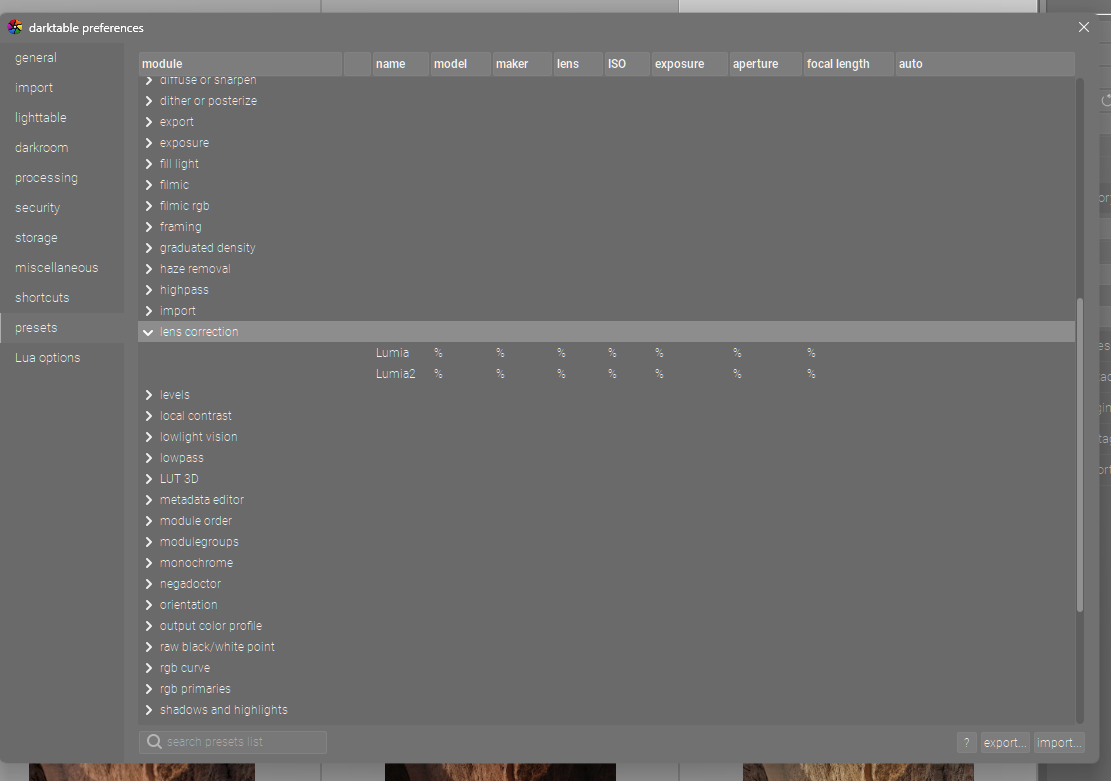The width and height of the screenshot is (1111, 781).
Task: Click the darktable logo in title bar
Action: [x=15, y=27]
